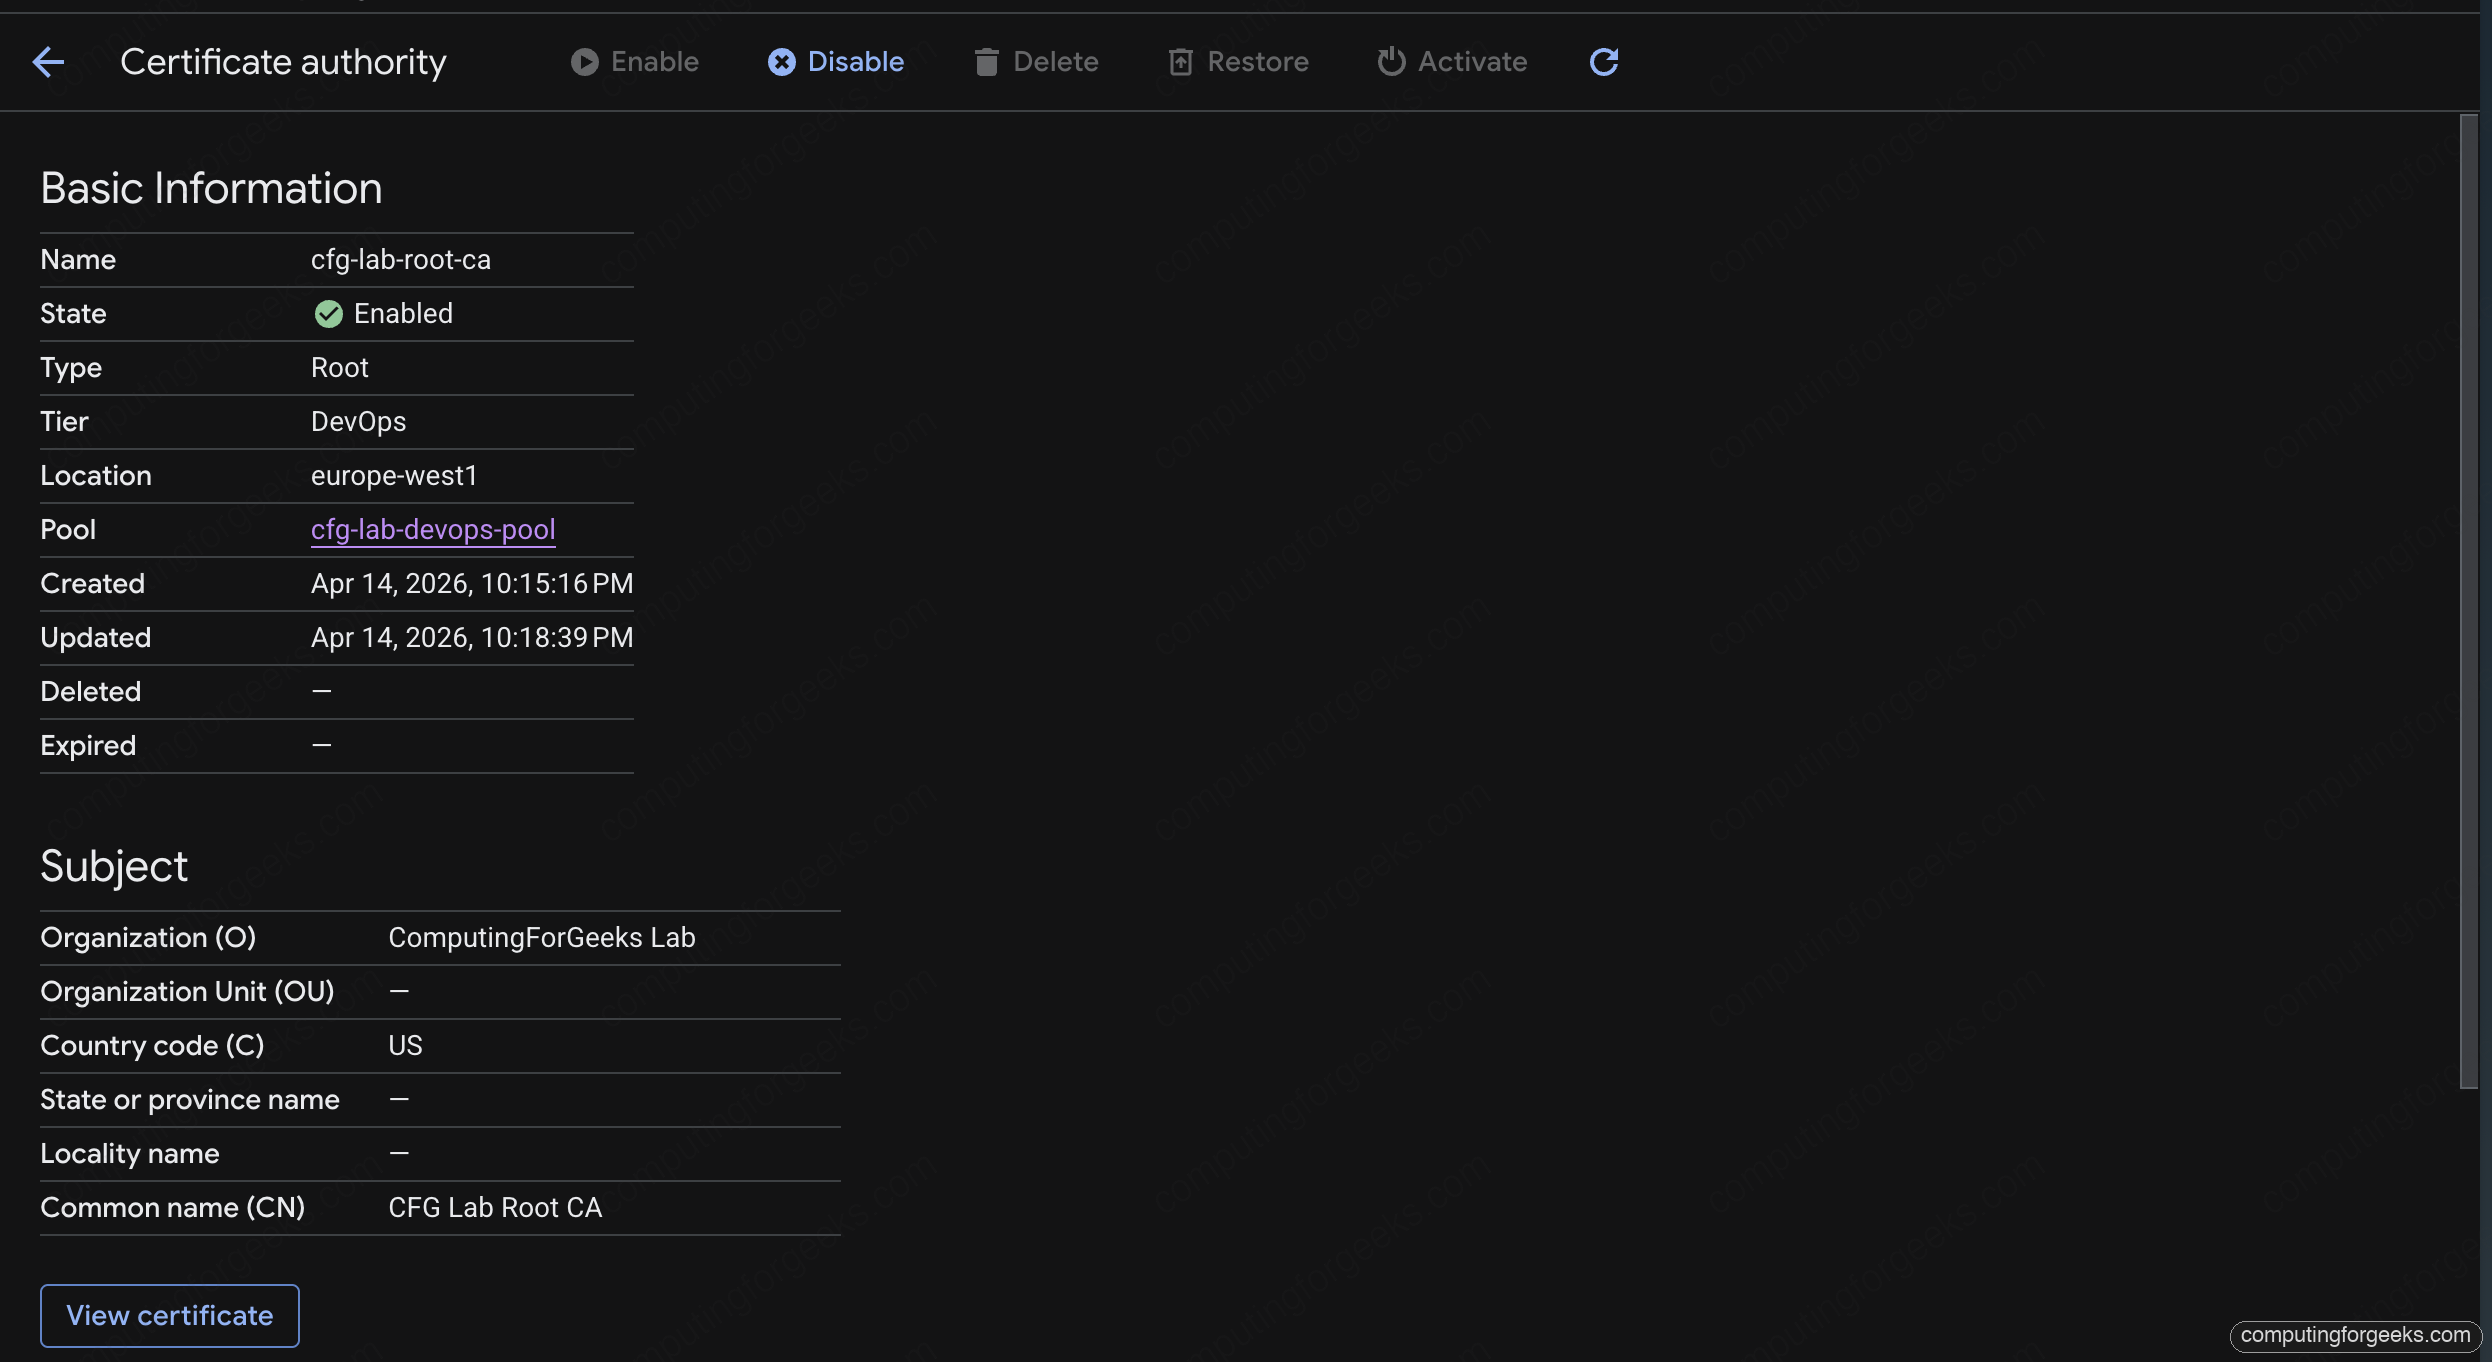Select the Disable action icon
Screen dimensions: 2492x1362
click(781, 62)
